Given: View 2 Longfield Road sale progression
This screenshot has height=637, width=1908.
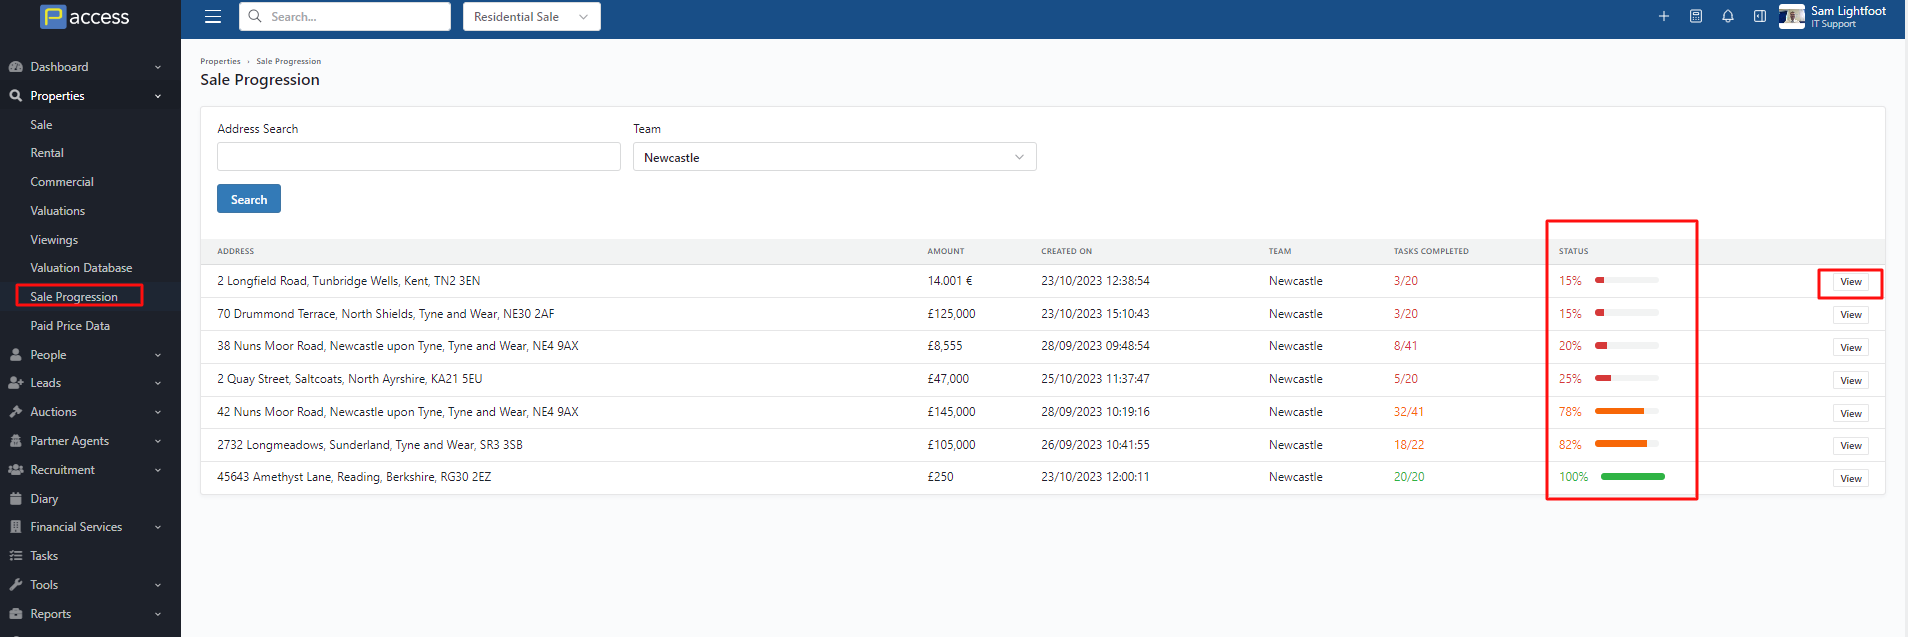Looking at the screenshot, I should click(1851, 282).
